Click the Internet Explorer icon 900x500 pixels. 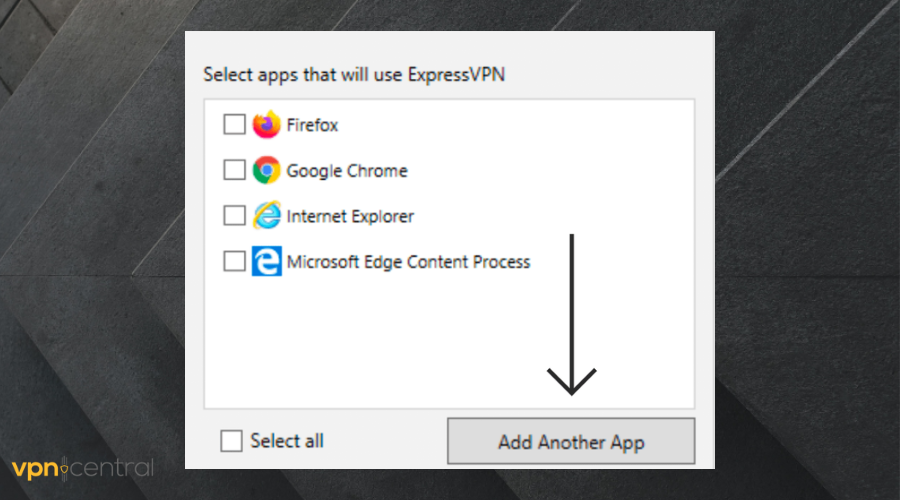pos(266,216)
